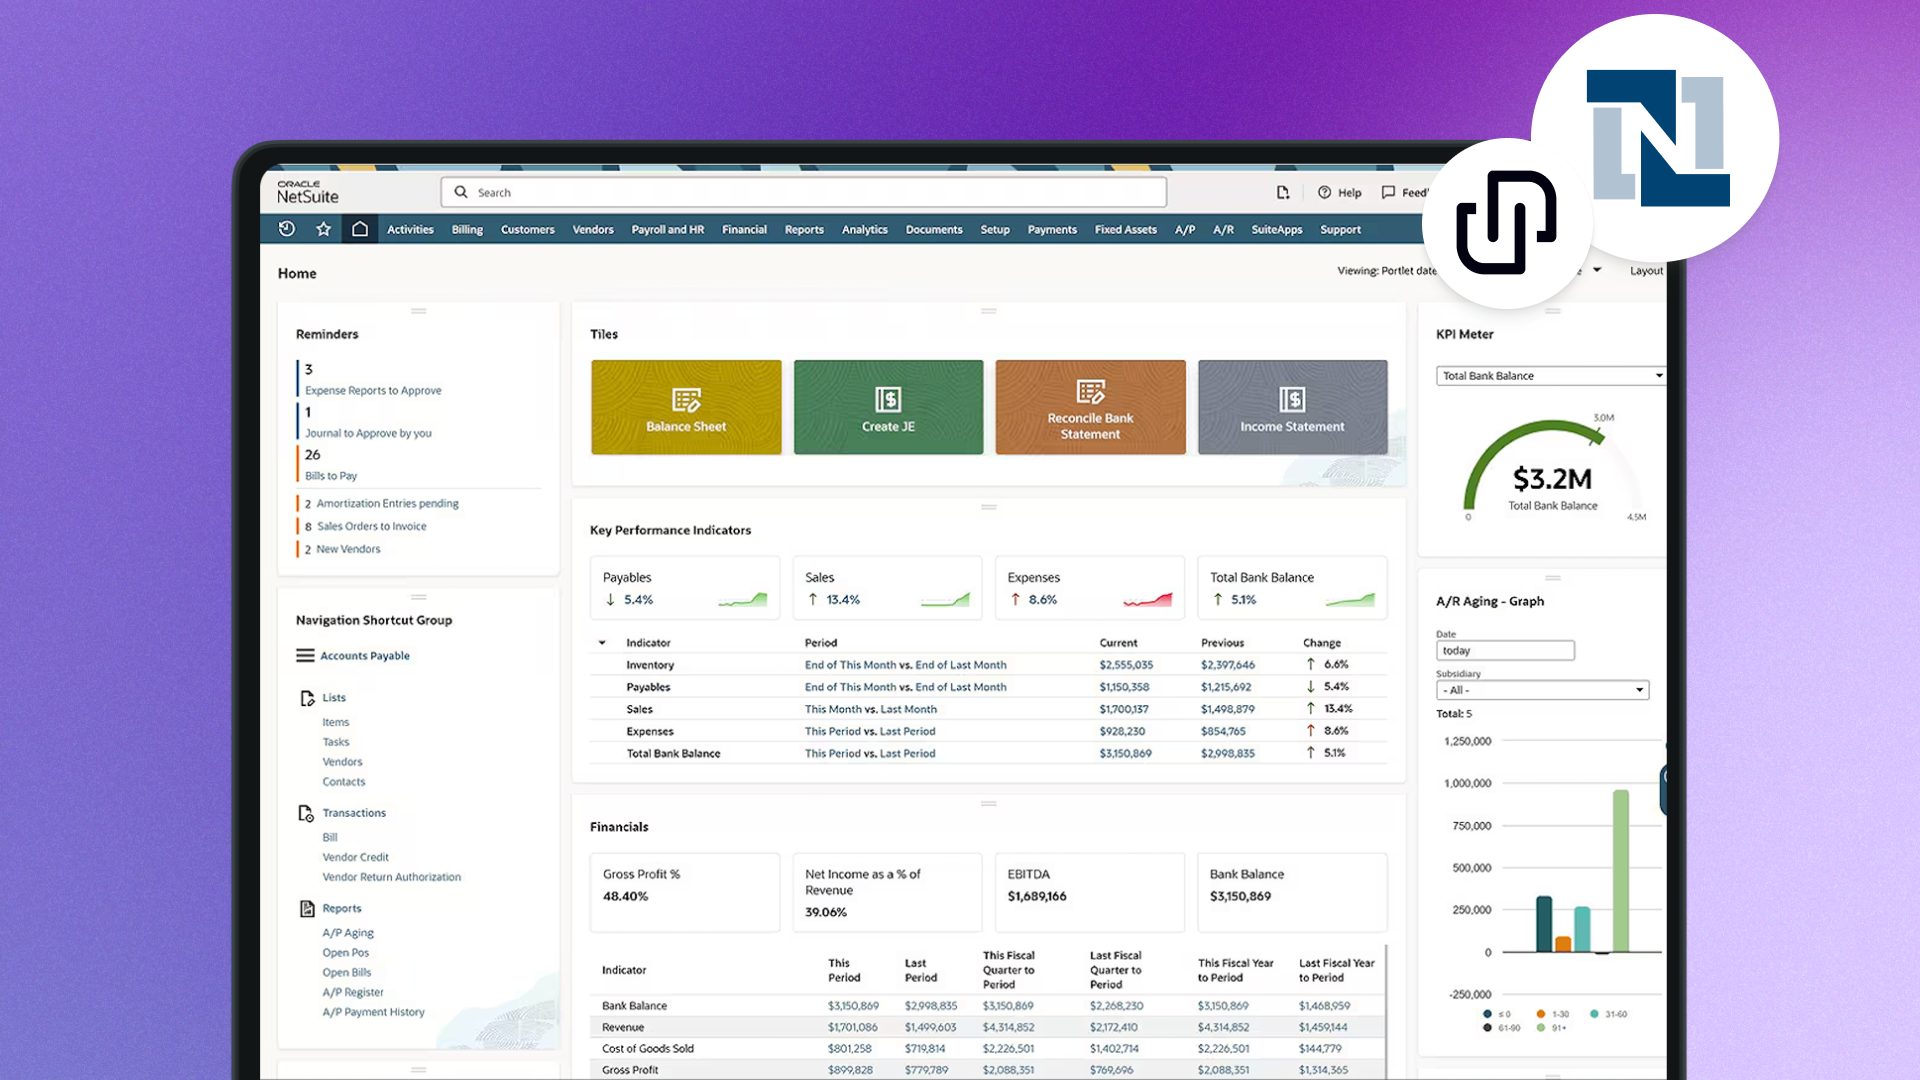Click the Layout link
Image resolution: width=1920 pixels, height=1080 pixels.
pos(1647,271)
